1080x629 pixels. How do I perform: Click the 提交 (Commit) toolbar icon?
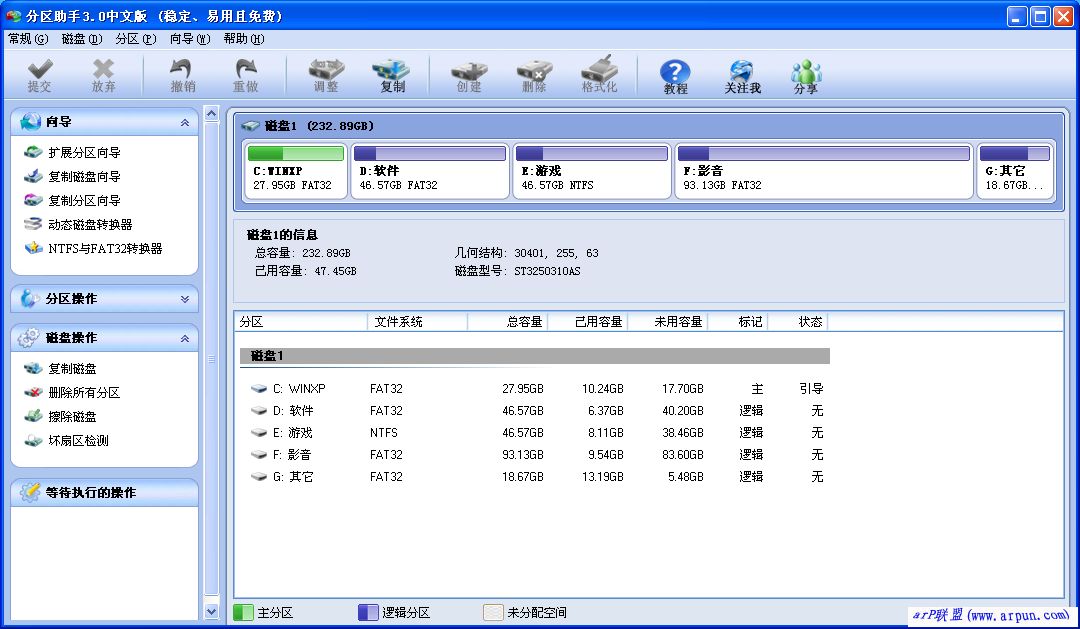click(x=39, y=75)
